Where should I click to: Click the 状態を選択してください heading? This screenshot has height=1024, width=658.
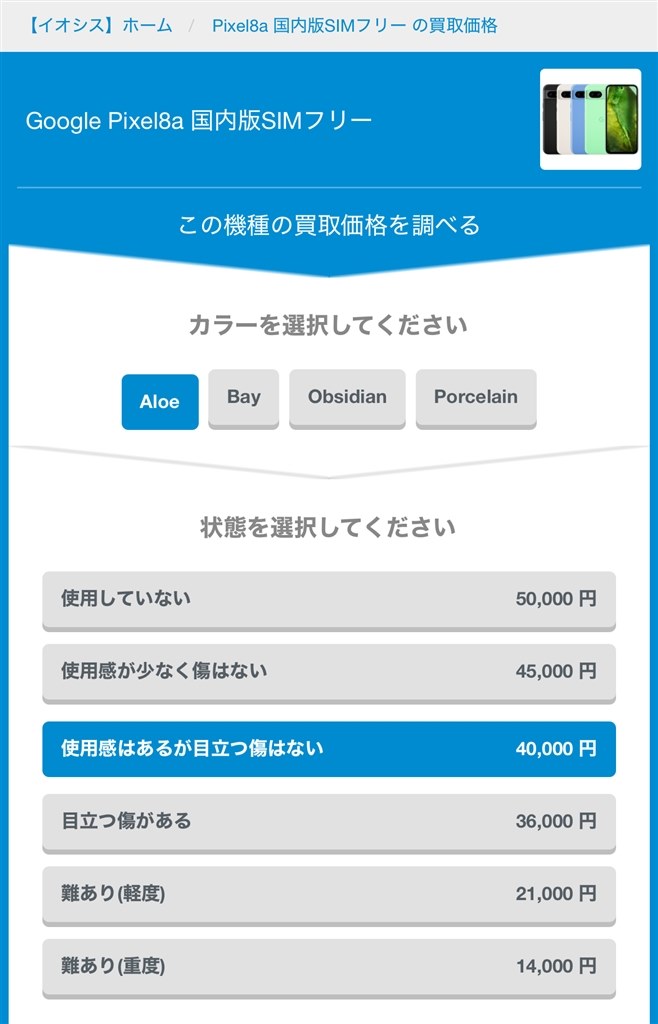click(x=329, y=524)
